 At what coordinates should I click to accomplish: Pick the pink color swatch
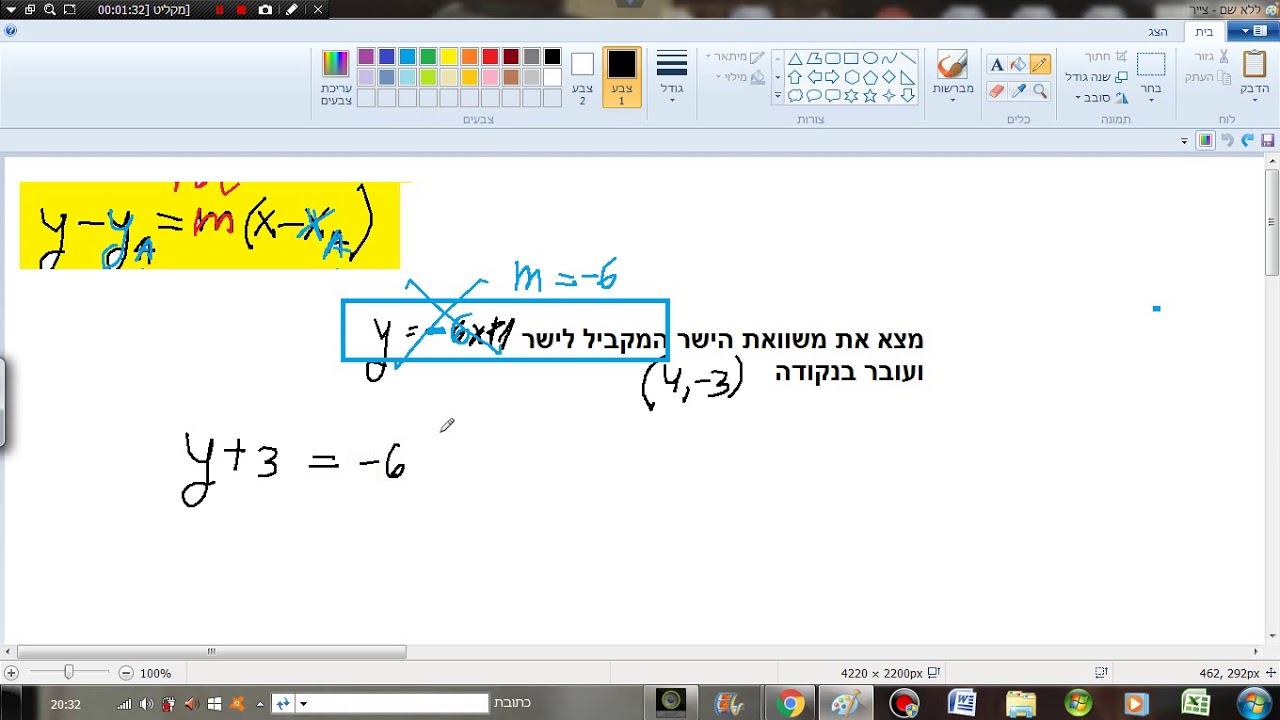pyautogui.click(x=490, y=77)
